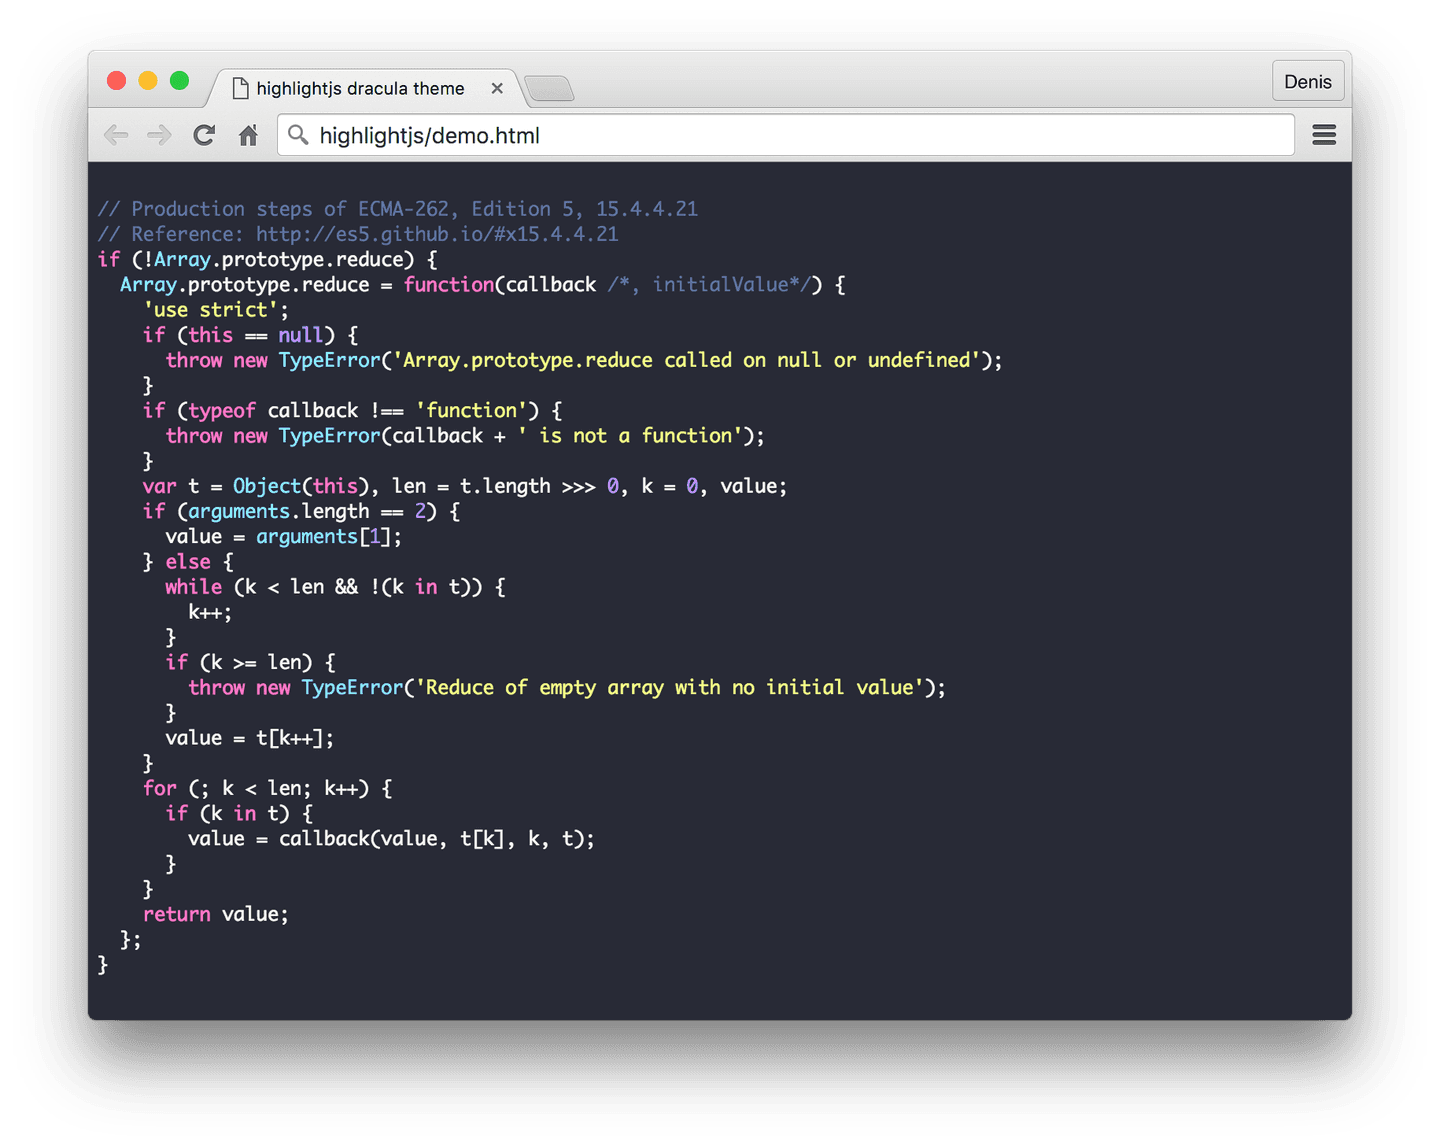The height and width of the screenshot is (1146, 1440).
Task: Click the red close window control
Action: (x=117, y=80)
